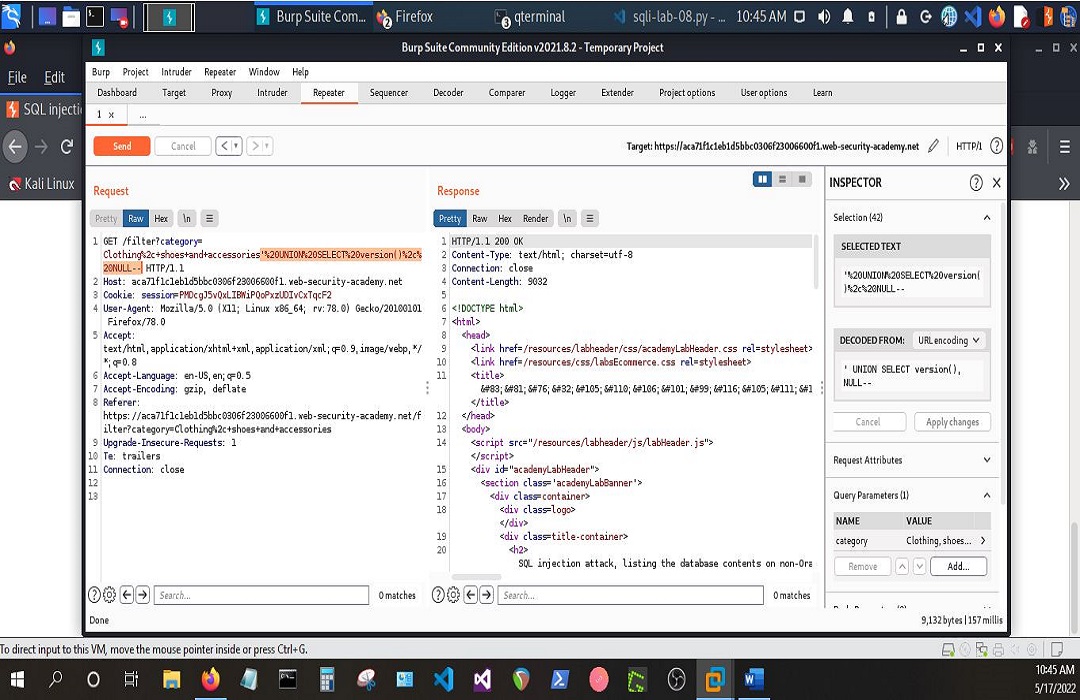
Task: Expand Request Attributes section
Action: point(986,460)
